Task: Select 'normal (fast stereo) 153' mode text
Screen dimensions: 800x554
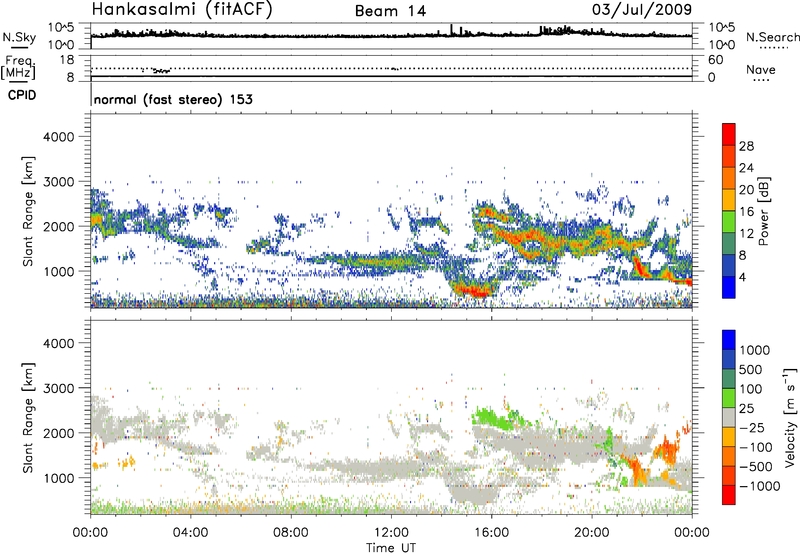Action: click(173, 99)
